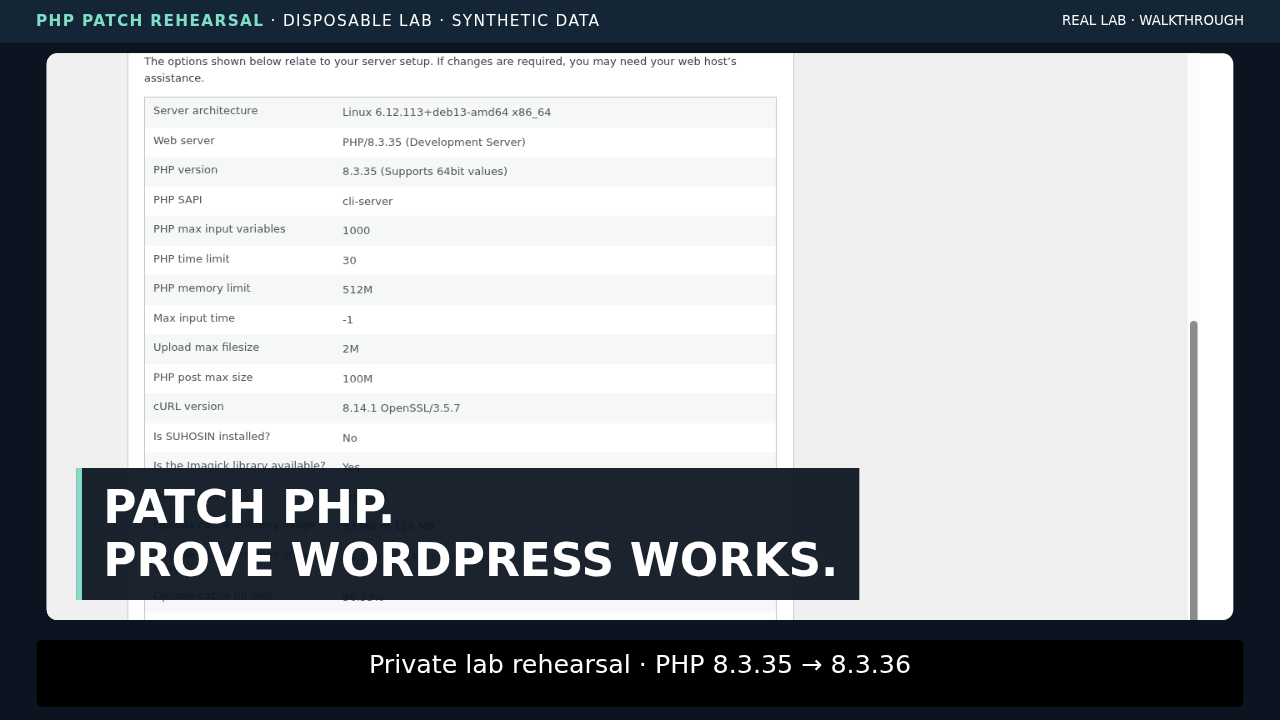This screenshot has width=1280, height=720.
Task: Click the page's vertical scrollbar thumb
Action: (x=1193, y=470)
